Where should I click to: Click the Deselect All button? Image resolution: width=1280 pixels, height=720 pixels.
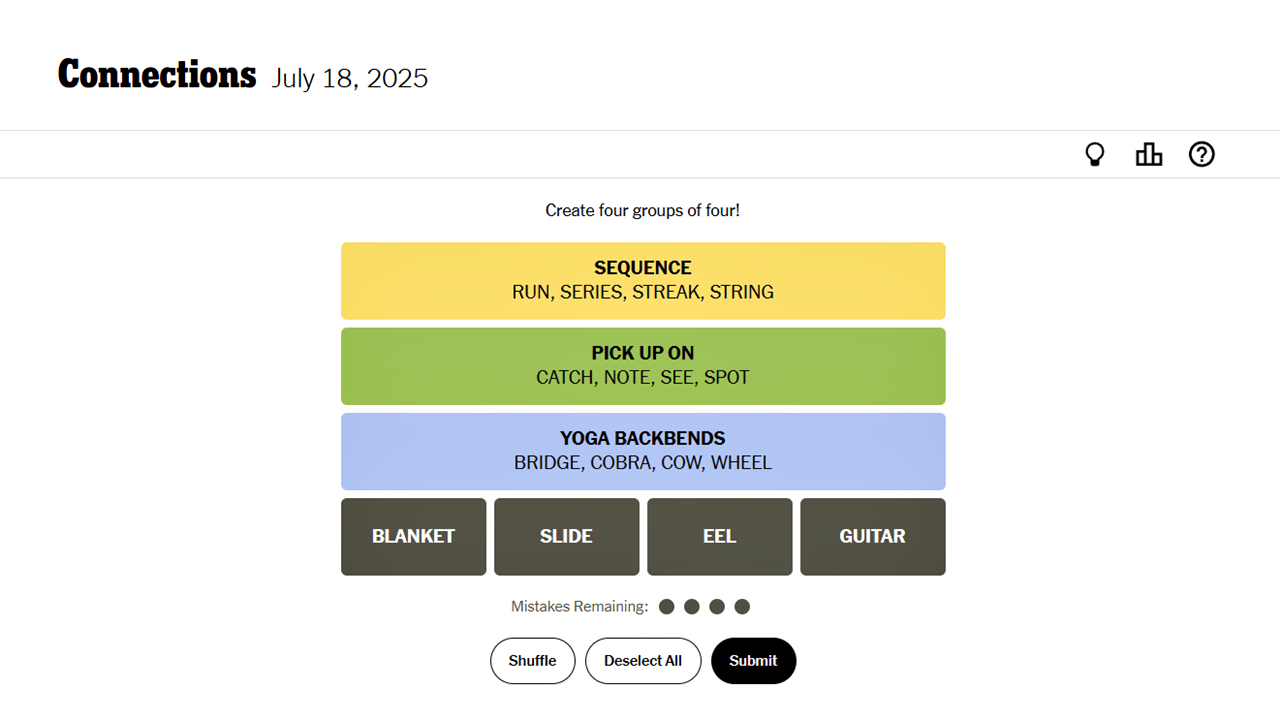tap(643, 661)
